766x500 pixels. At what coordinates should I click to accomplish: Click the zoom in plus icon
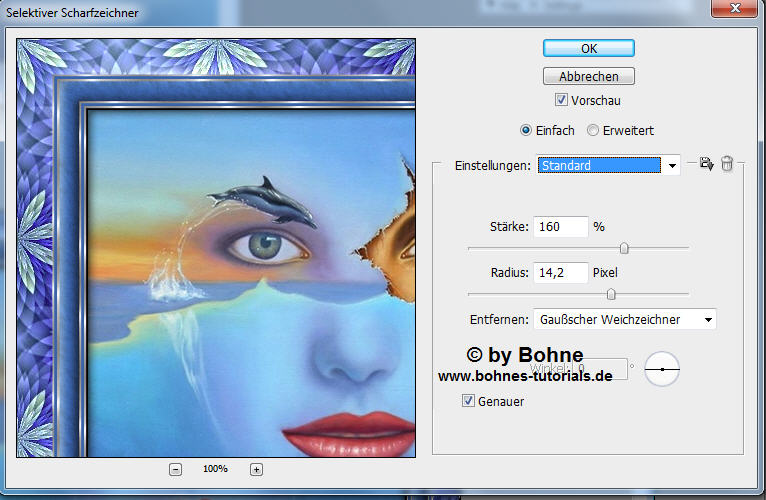pyautogui.click(x=256, y=470)
